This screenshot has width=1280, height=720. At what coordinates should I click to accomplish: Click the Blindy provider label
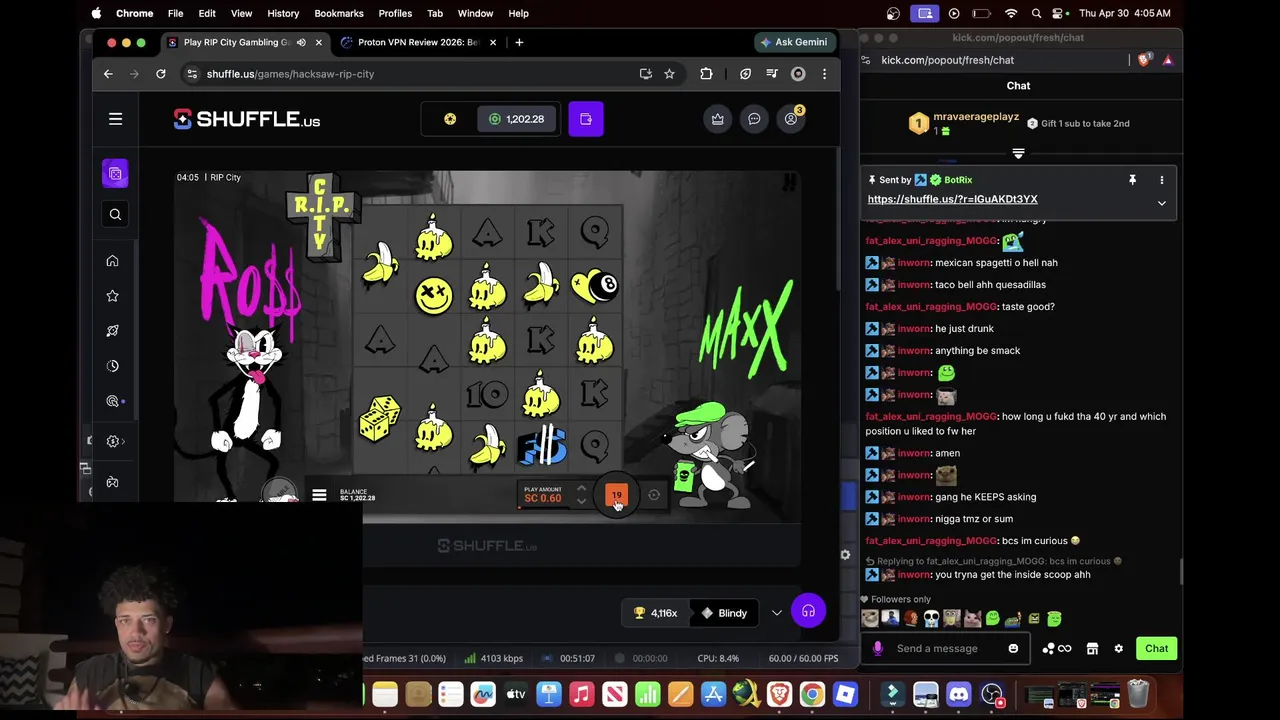724,613
